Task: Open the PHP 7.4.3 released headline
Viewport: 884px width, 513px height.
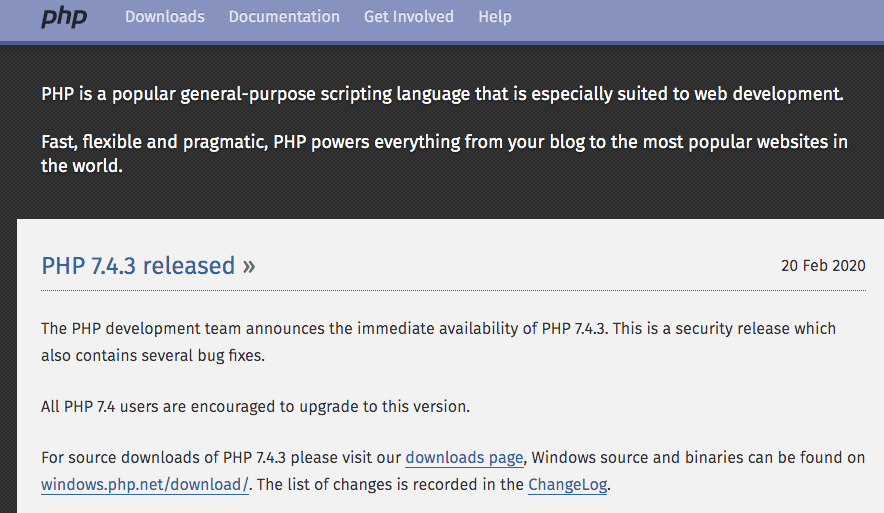Action: [x=138, y=266]
